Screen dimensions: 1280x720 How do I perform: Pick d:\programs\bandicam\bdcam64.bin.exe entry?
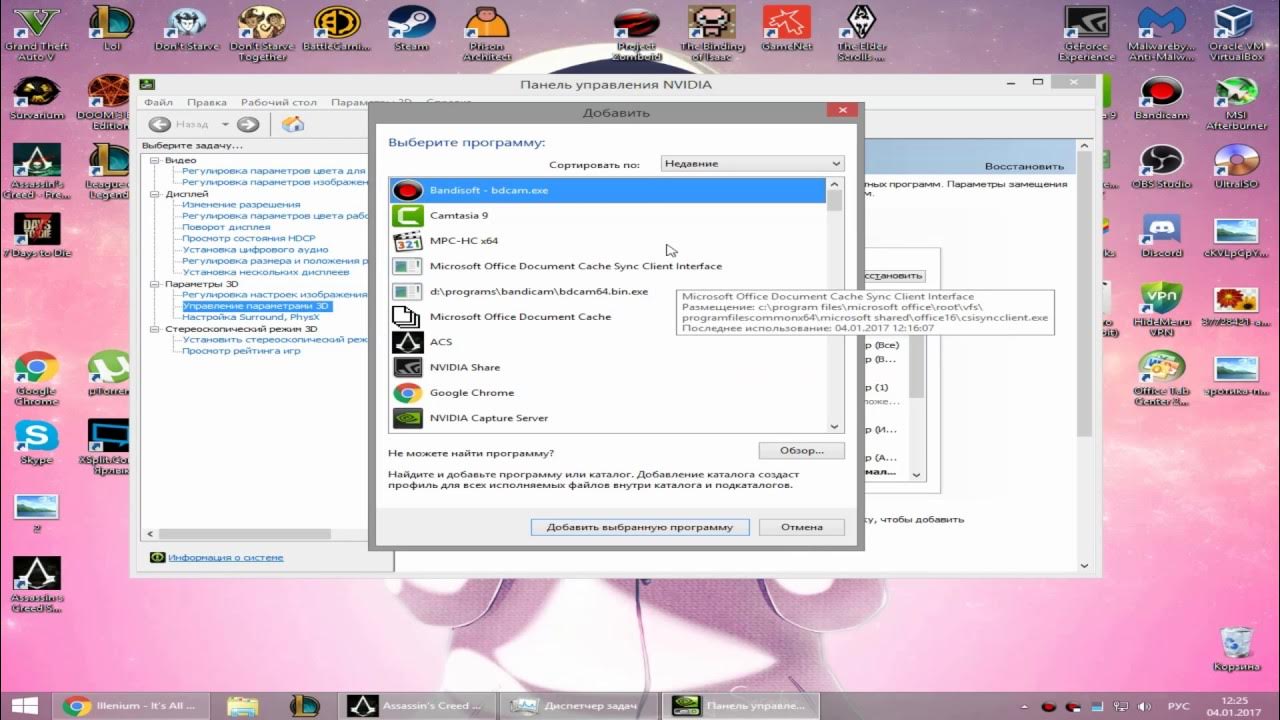607,291
